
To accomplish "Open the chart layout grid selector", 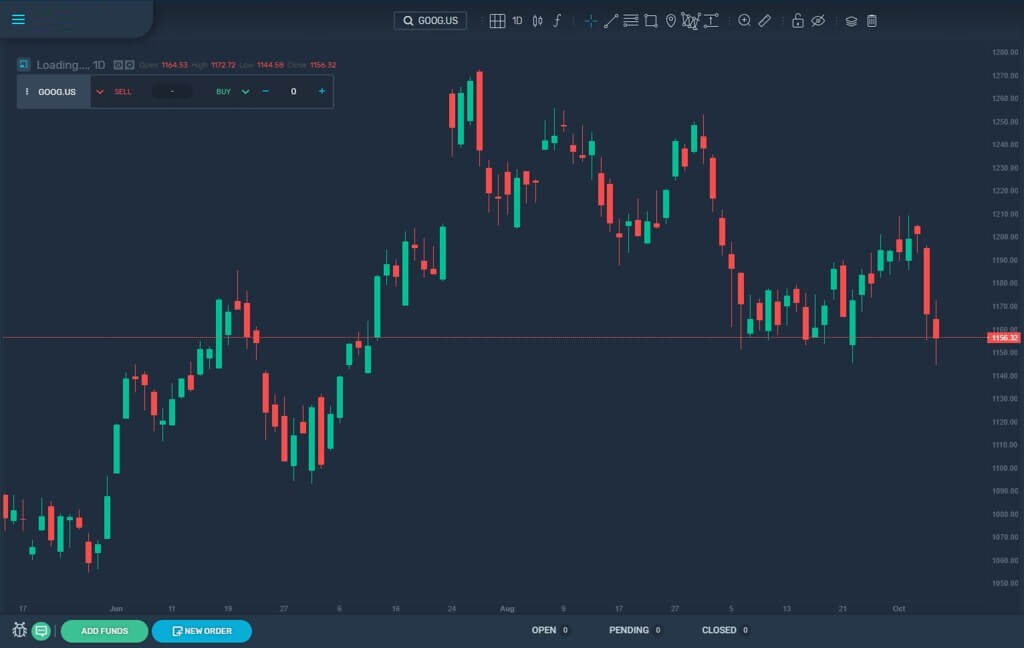I will pyautogui.click(x=497, y=20).
